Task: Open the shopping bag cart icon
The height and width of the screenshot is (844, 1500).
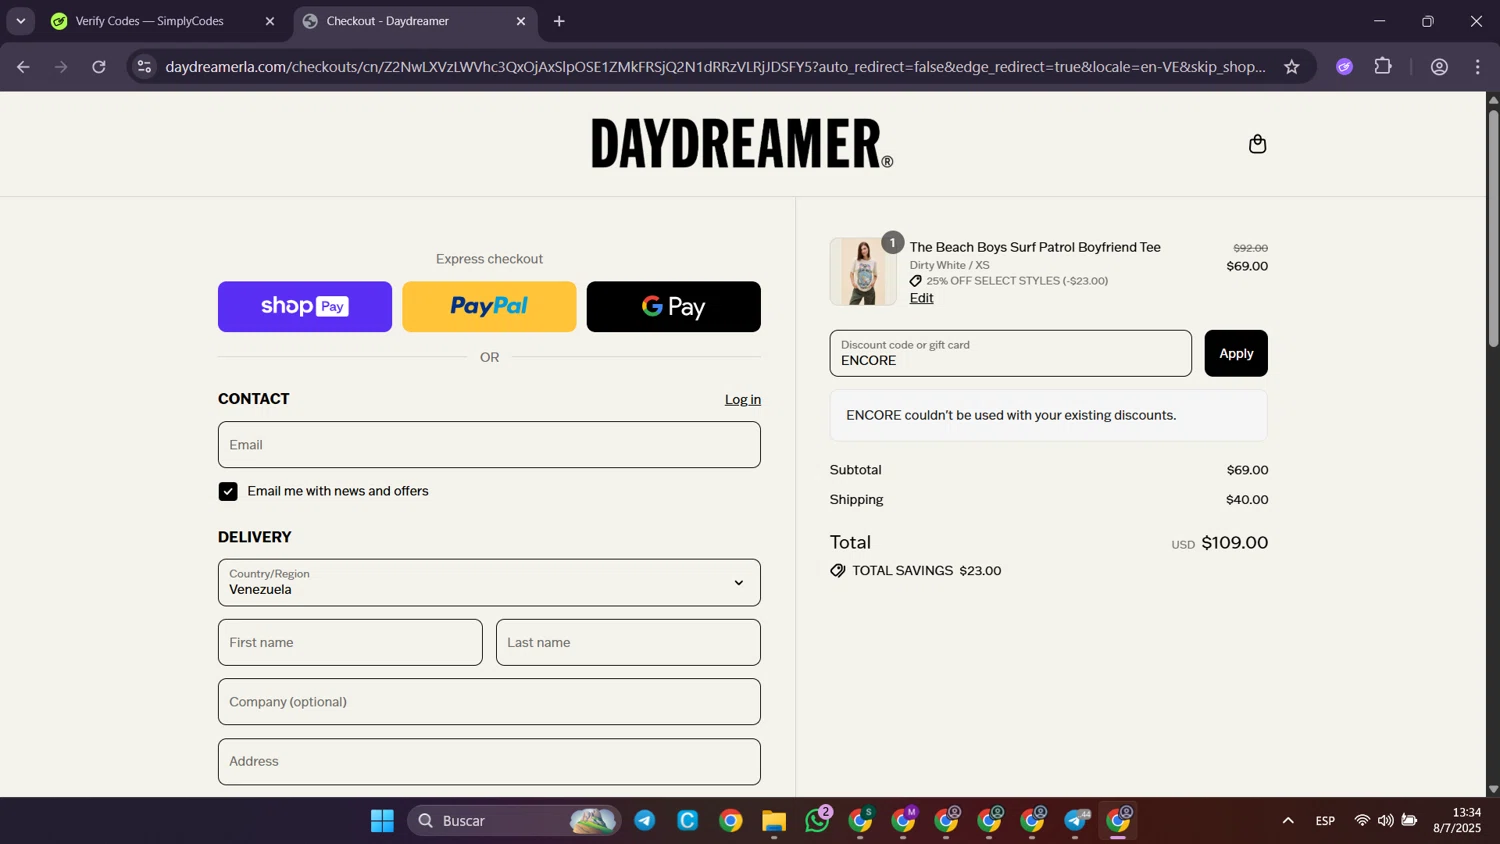Action: (x=1257, y=144)
